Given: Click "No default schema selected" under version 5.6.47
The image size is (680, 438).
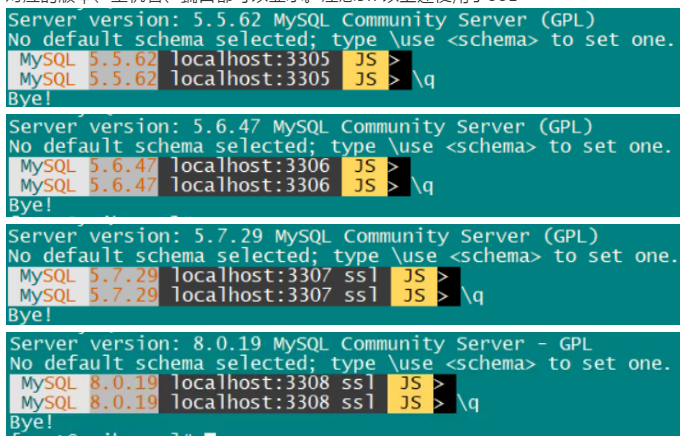Looking at the screenshot, I should [163, 147].
